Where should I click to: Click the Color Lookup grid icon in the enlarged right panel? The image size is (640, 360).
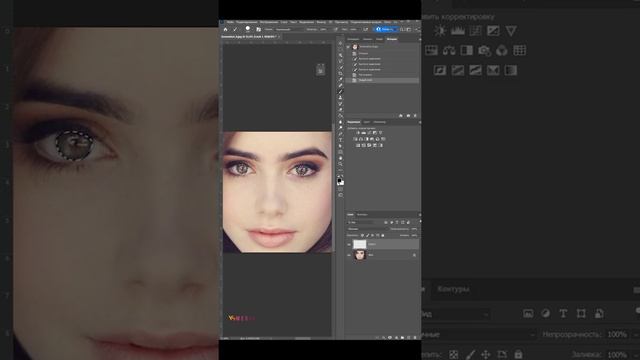tap(519, 50)
